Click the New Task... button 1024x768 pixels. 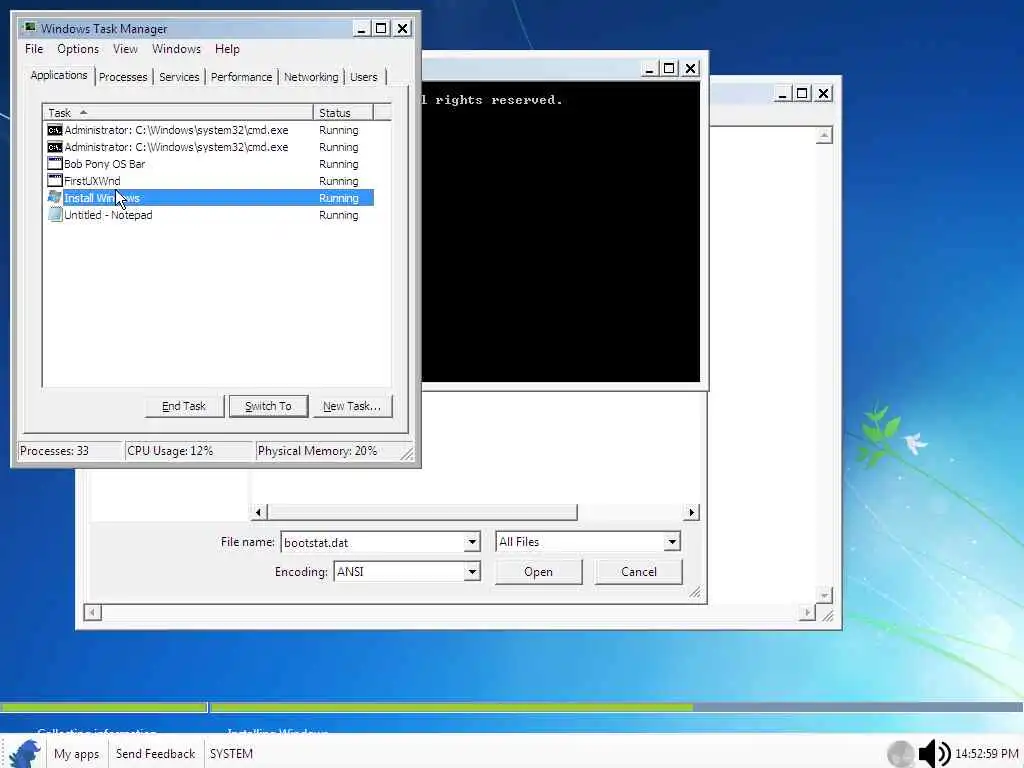352,406
